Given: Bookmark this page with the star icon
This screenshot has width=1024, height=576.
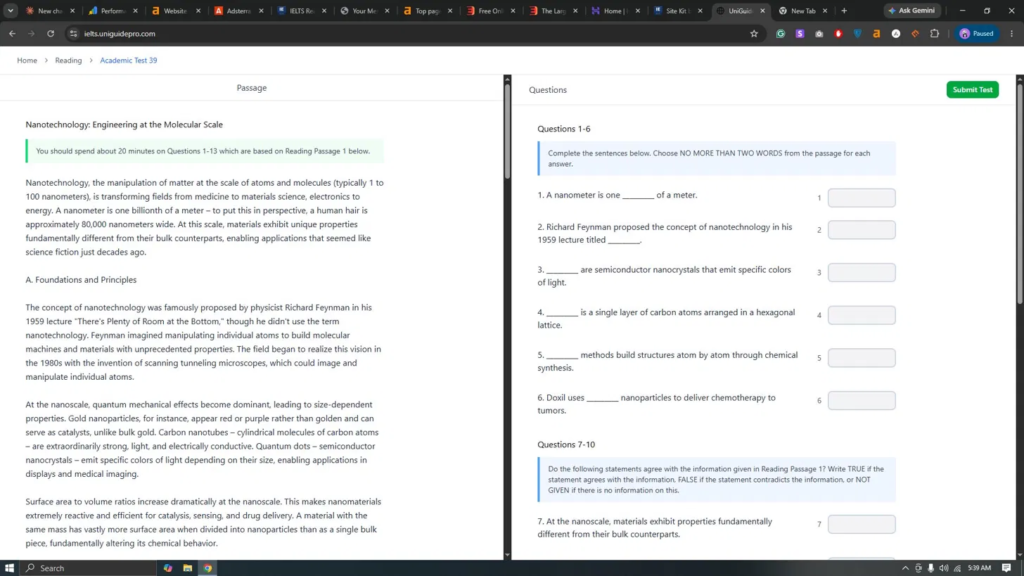Looking at the screenshot, I should (x=754, y=33).
